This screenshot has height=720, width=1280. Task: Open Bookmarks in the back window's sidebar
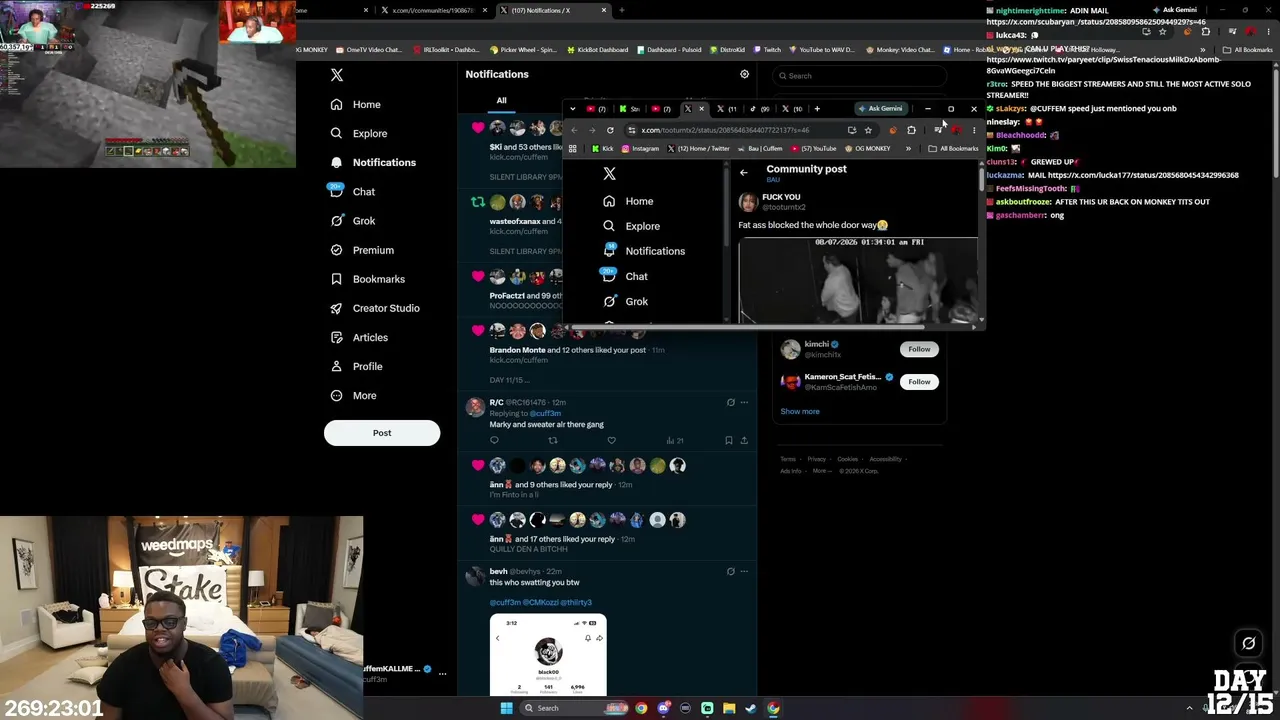click(x=367, y=279)
